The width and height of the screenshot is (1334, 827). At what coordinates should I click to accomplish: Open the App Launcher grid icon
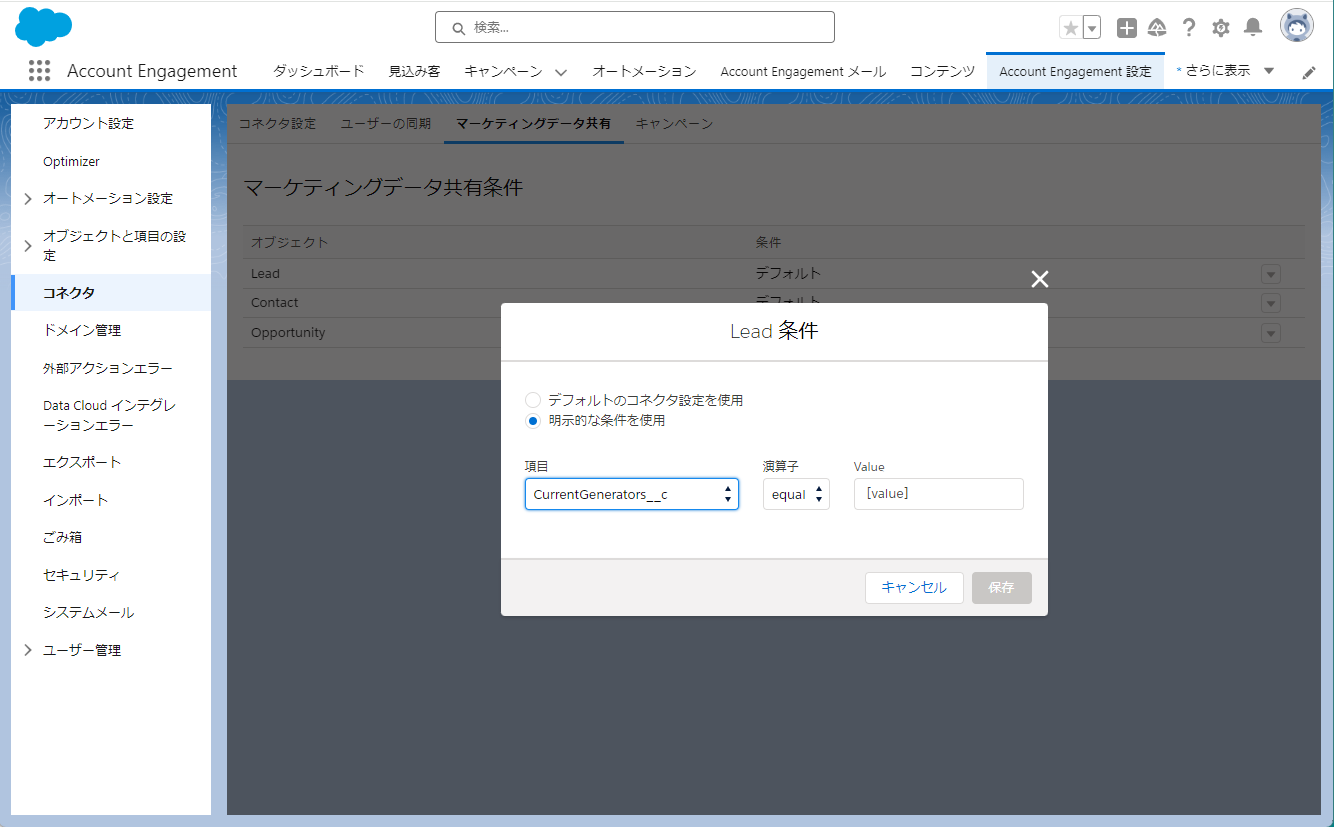39,70
